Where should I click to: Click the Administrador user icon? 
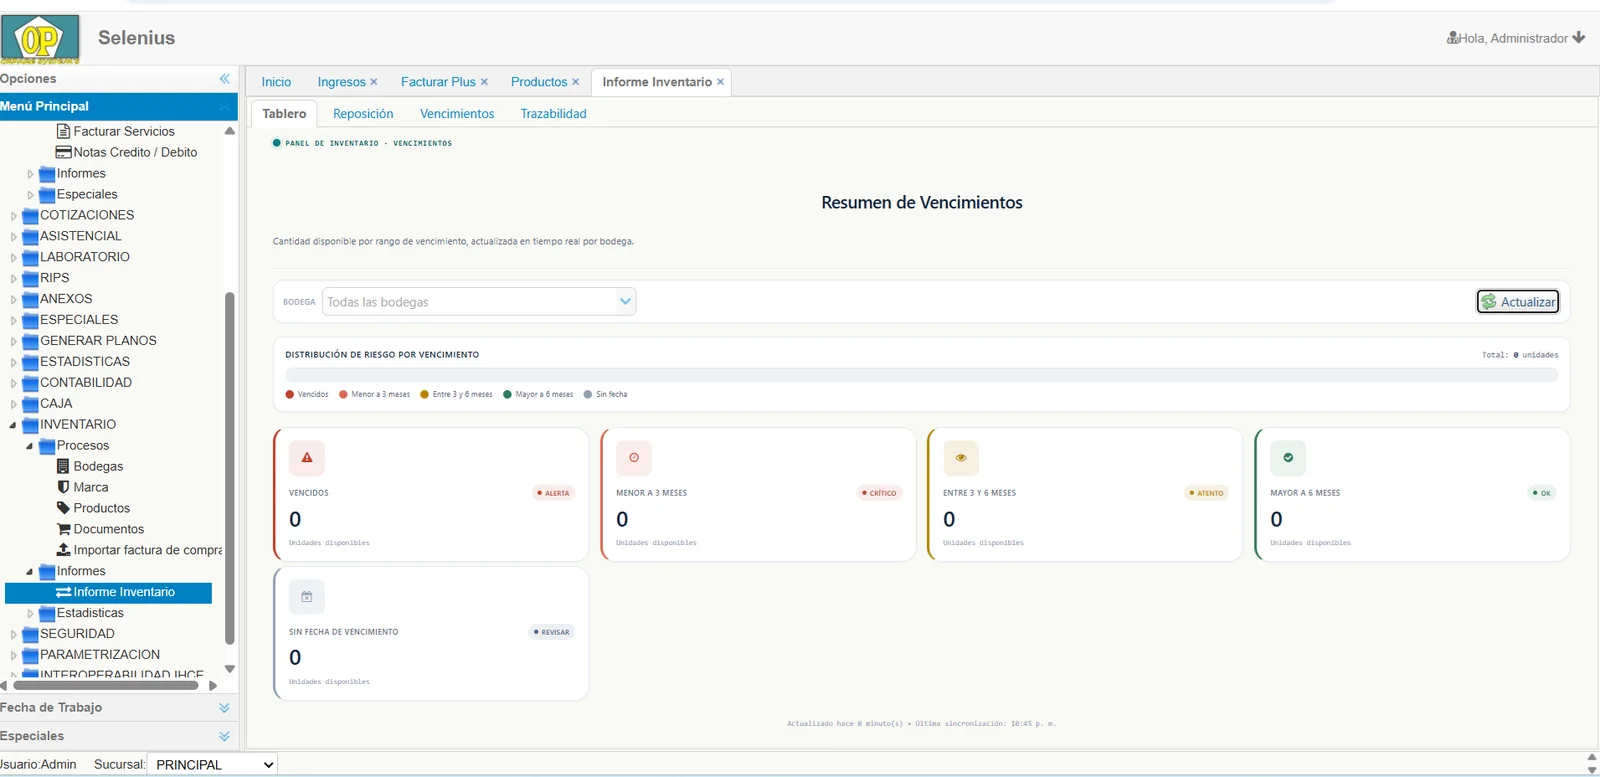pyautogui.click(x=1452, y=38)
